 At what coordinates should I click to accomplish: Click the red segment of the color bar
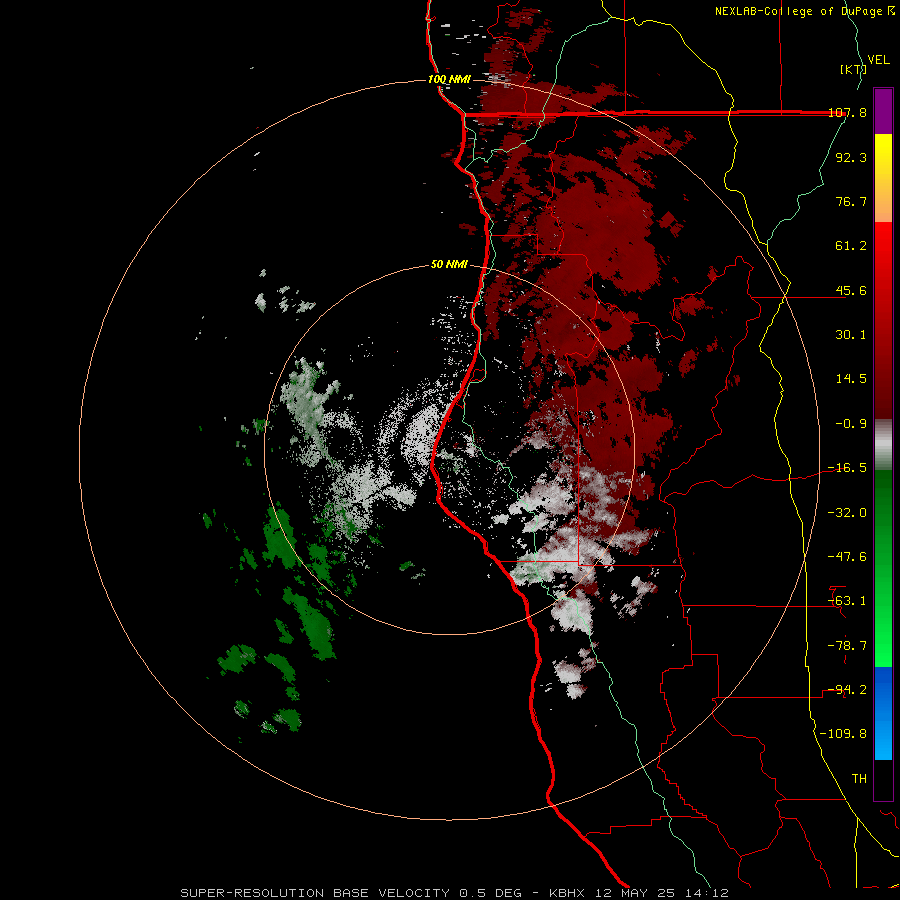pos(883,320)
